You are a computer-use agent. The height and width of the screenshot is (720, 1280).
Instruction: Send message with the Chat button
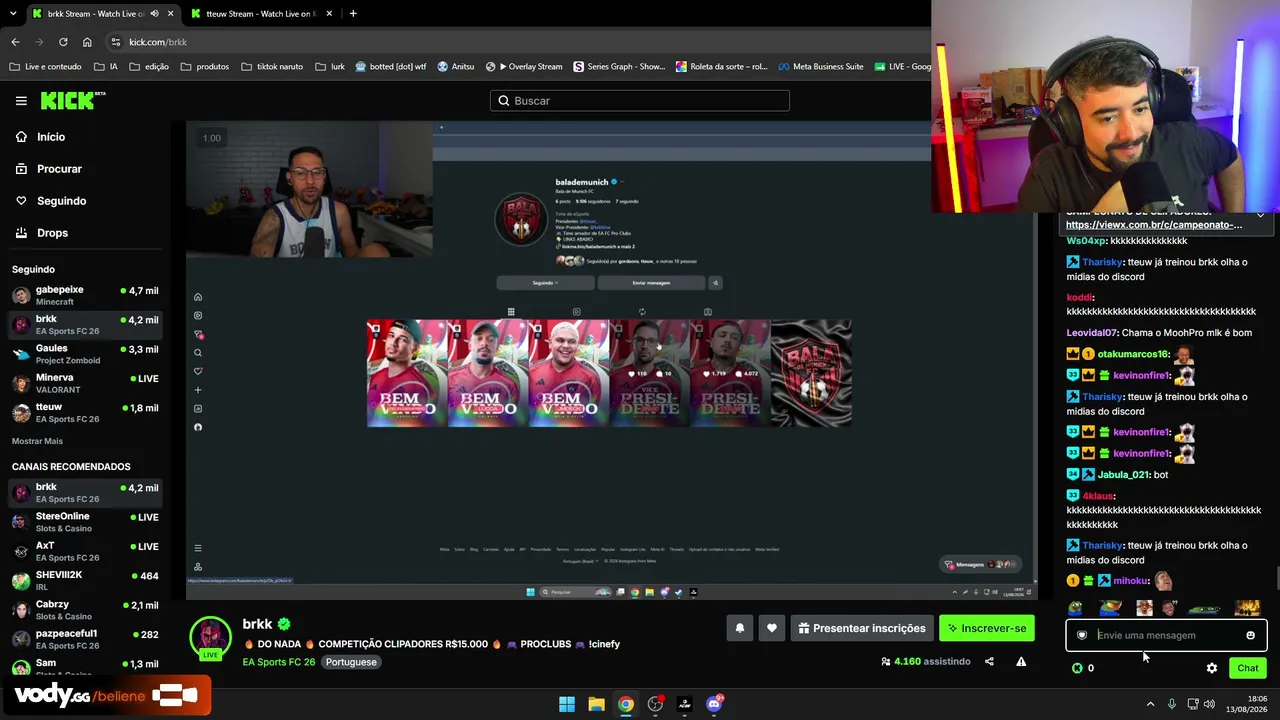pos(1248,668)
